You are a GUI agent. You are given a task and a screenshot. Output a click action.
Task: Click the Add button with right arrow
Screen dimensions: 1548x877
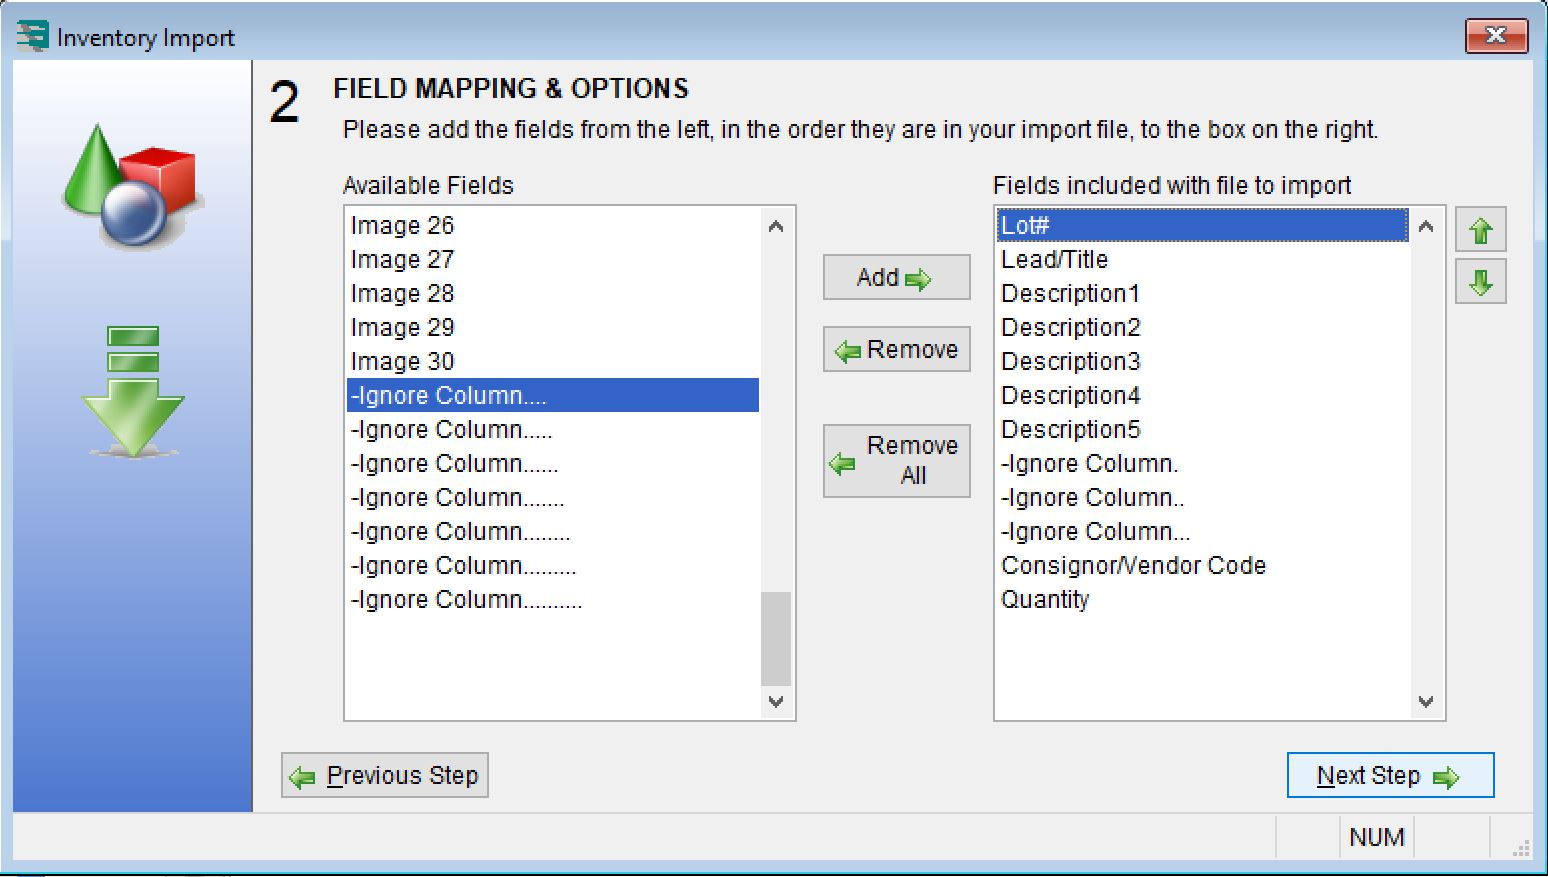pyautogui.click(x=896, y=277)
